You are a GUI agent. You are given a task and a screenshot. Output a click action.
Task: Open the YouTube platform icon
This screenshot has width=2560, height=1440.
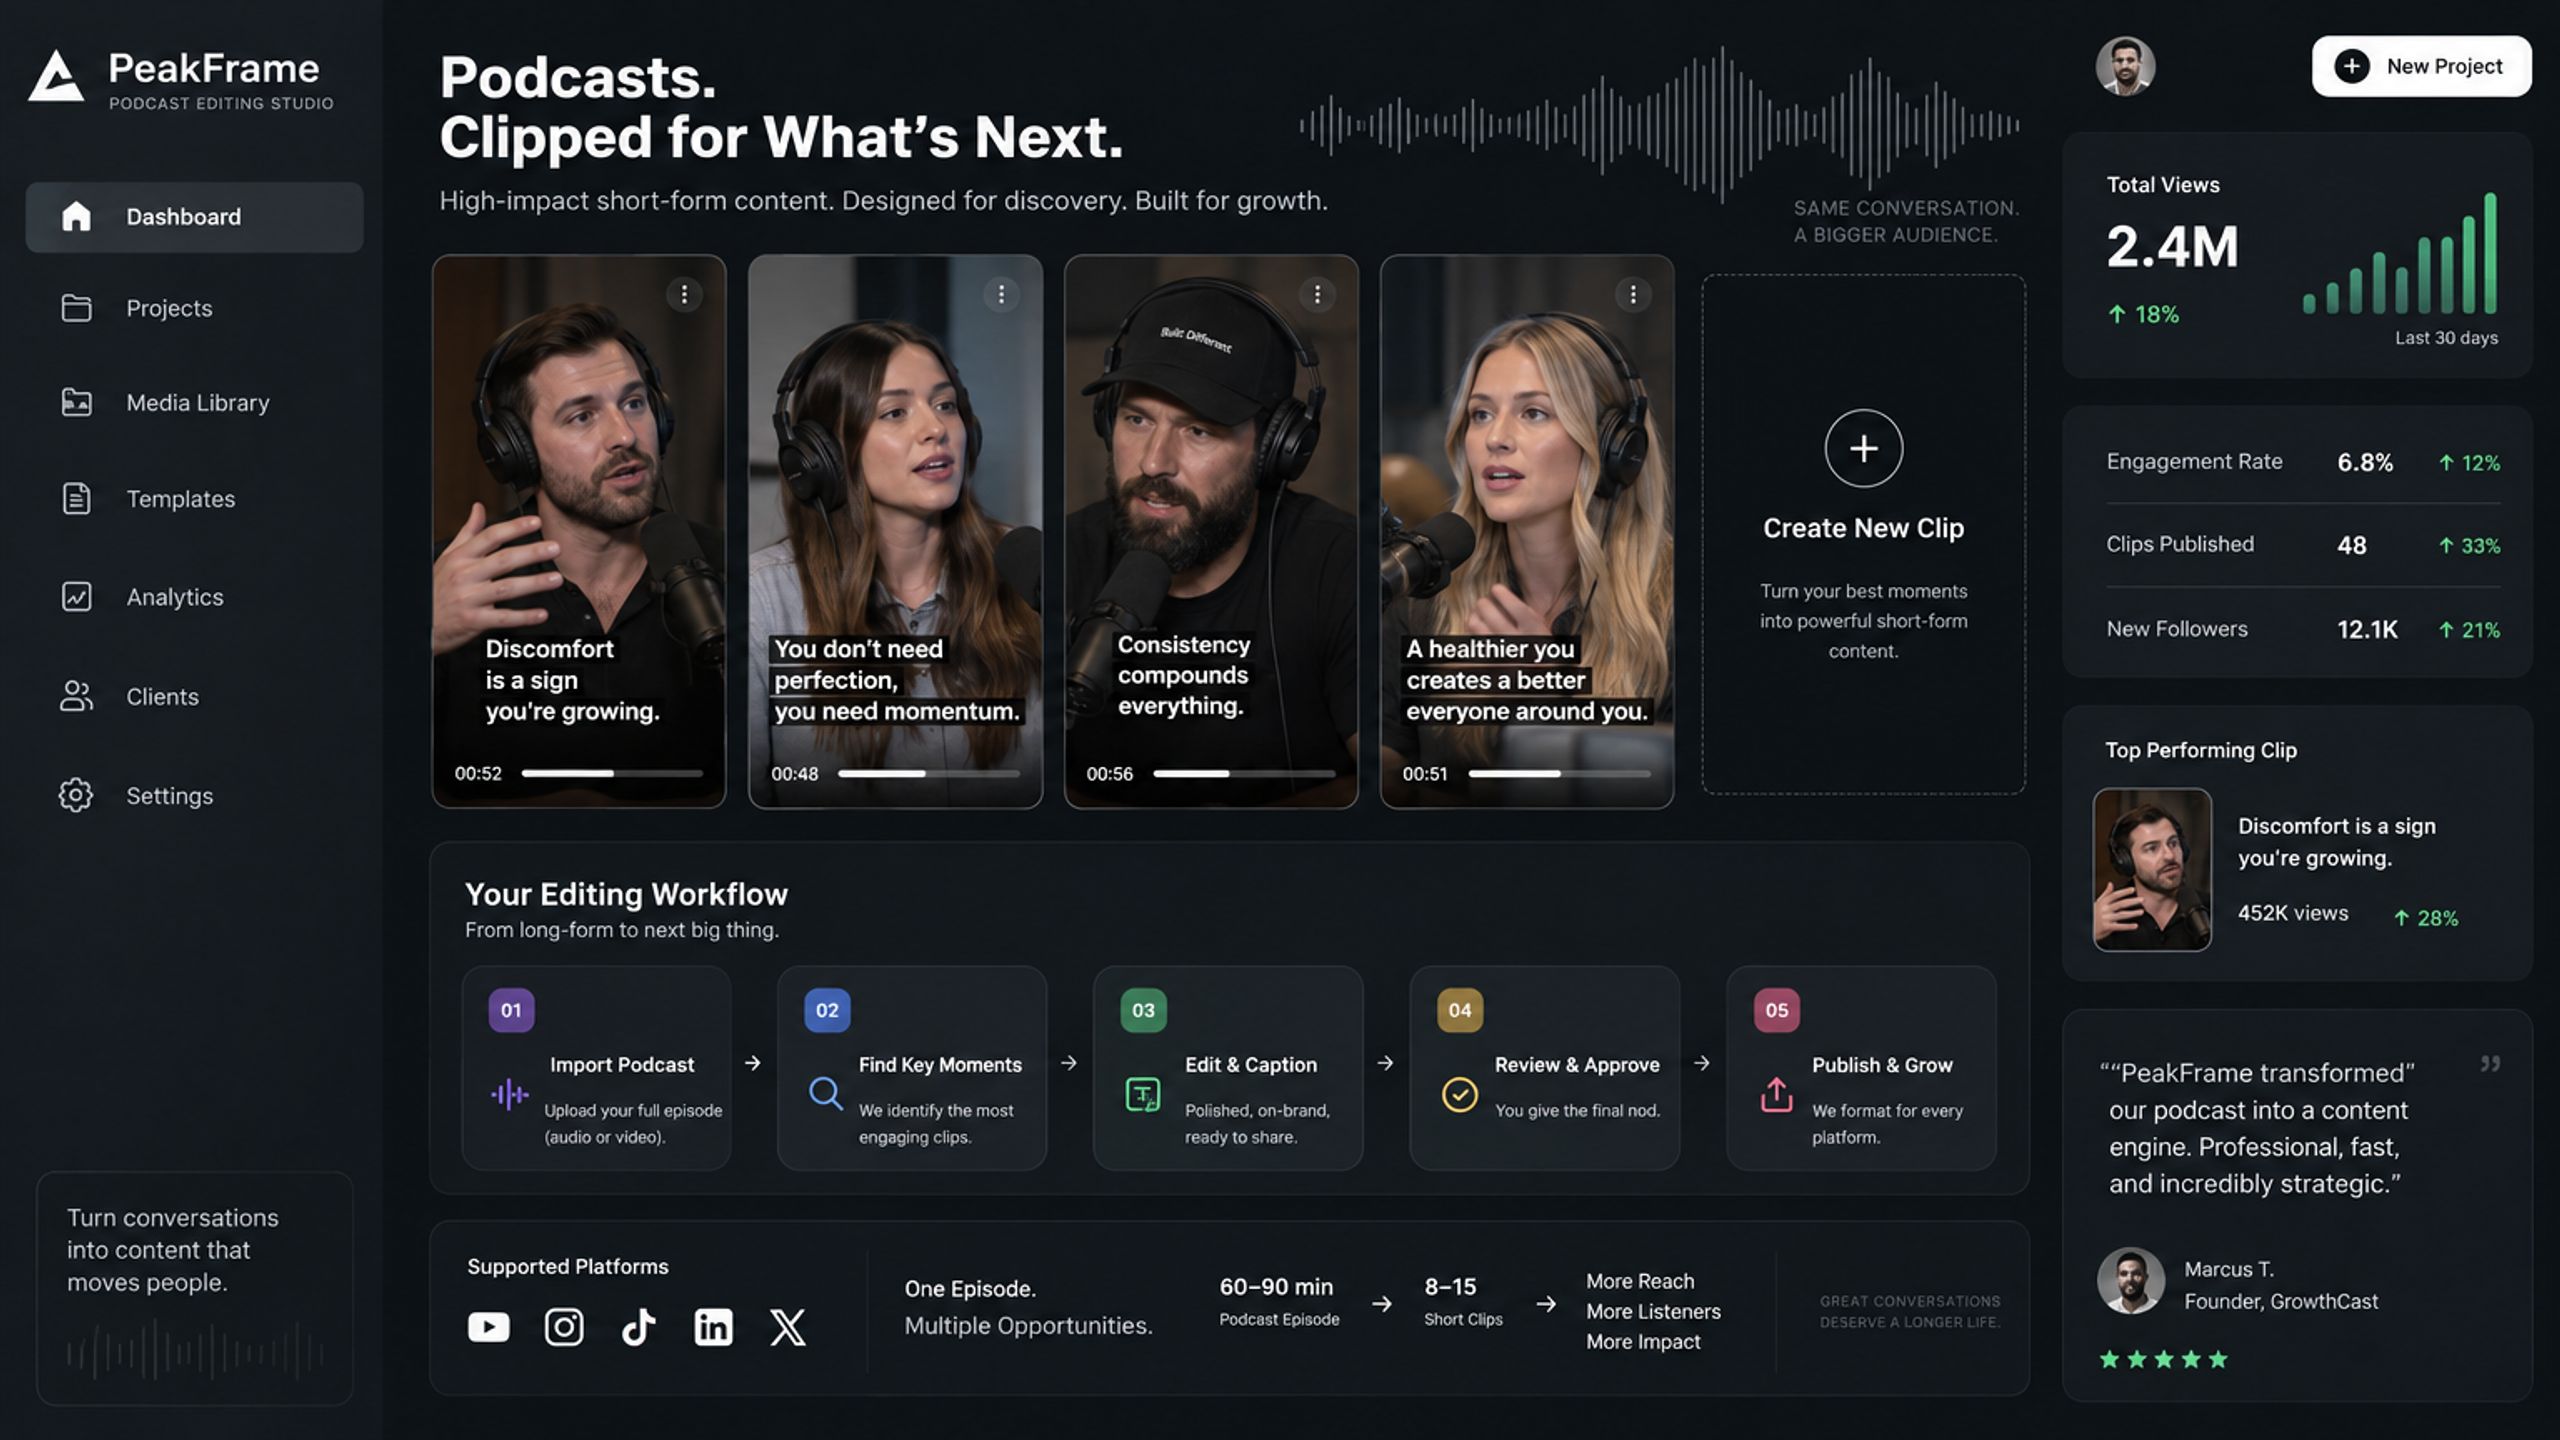[x=489, y=1327]
